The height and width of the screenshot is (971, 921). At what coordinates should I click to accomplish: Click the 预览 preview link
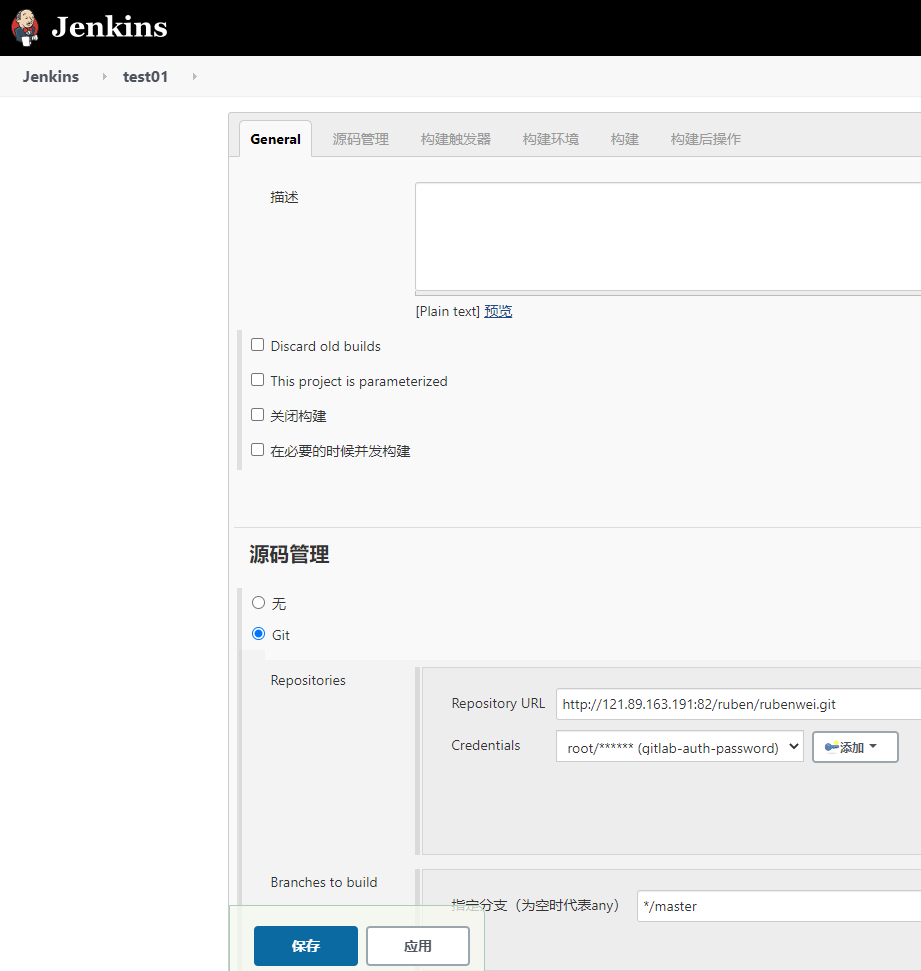tap(498, 311)
